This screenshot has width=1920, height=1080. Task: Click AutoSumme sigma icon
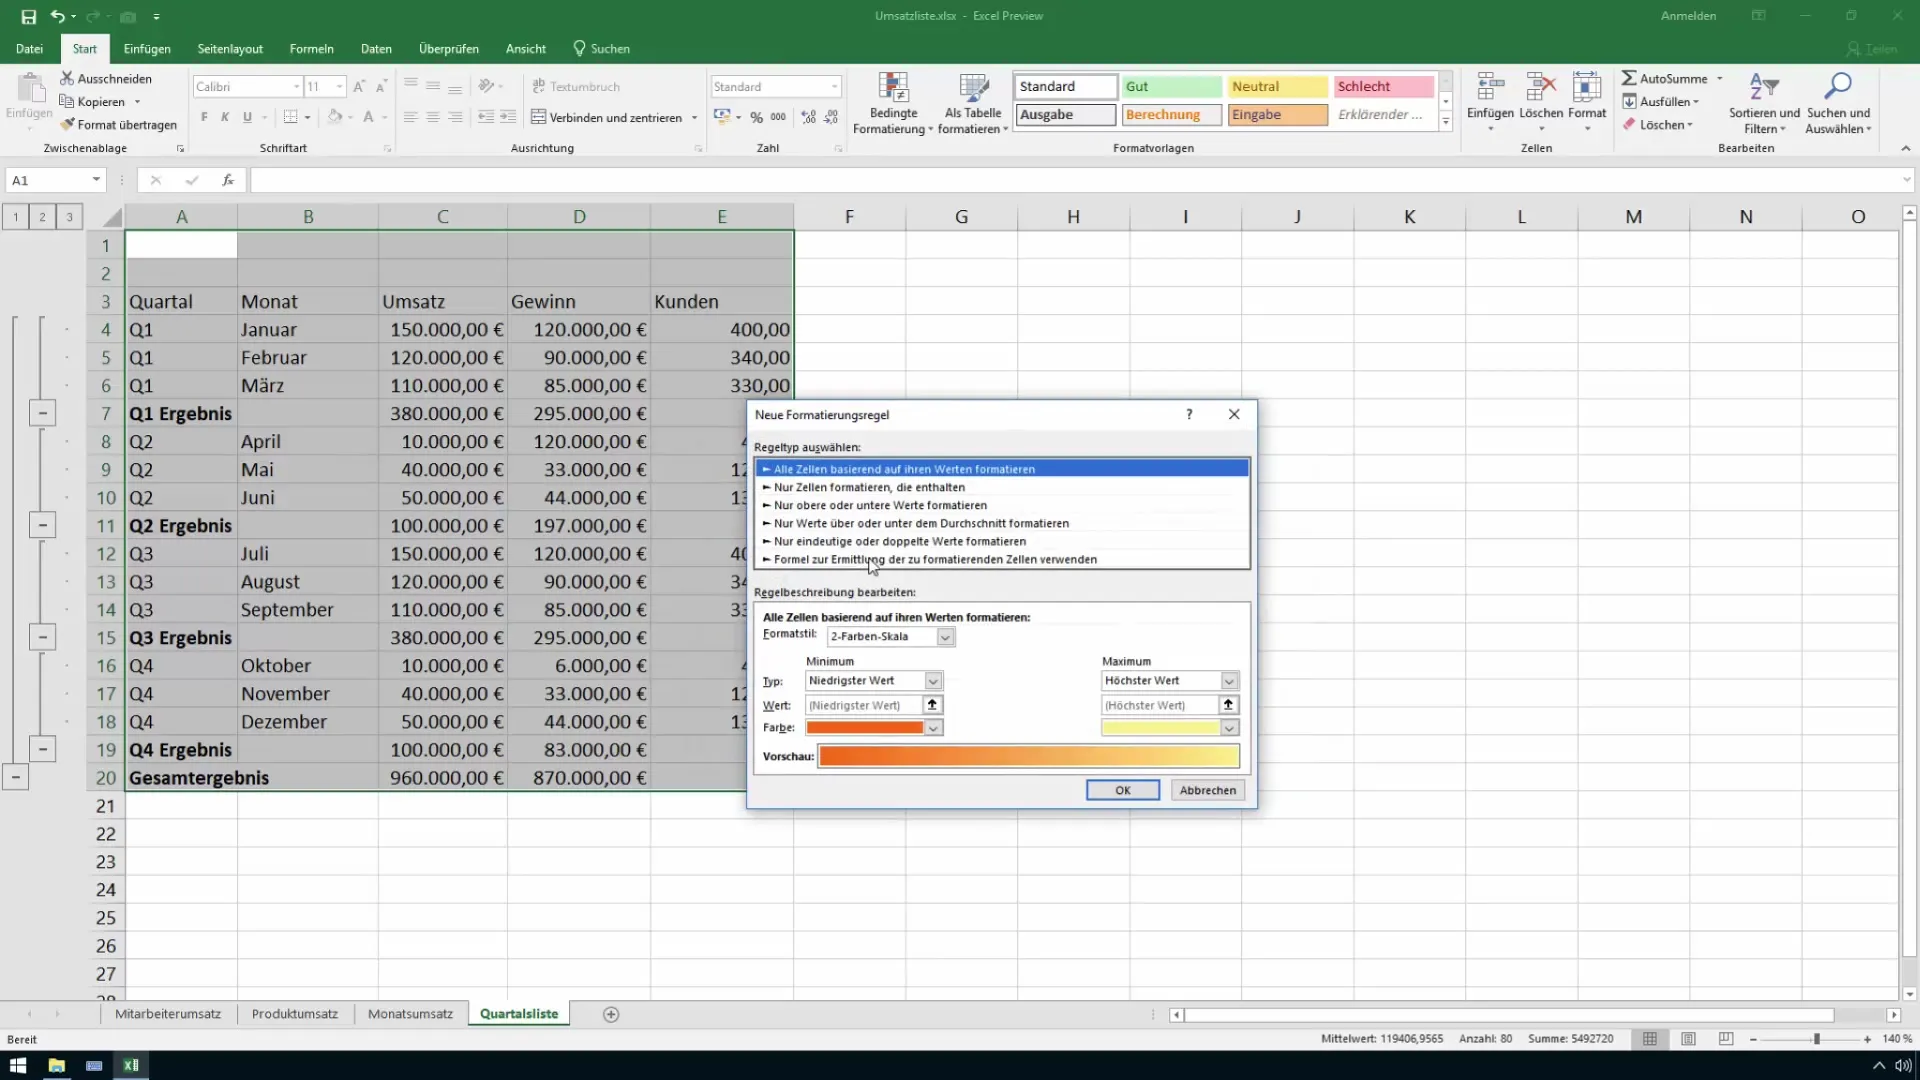(x=1629, y=78)
